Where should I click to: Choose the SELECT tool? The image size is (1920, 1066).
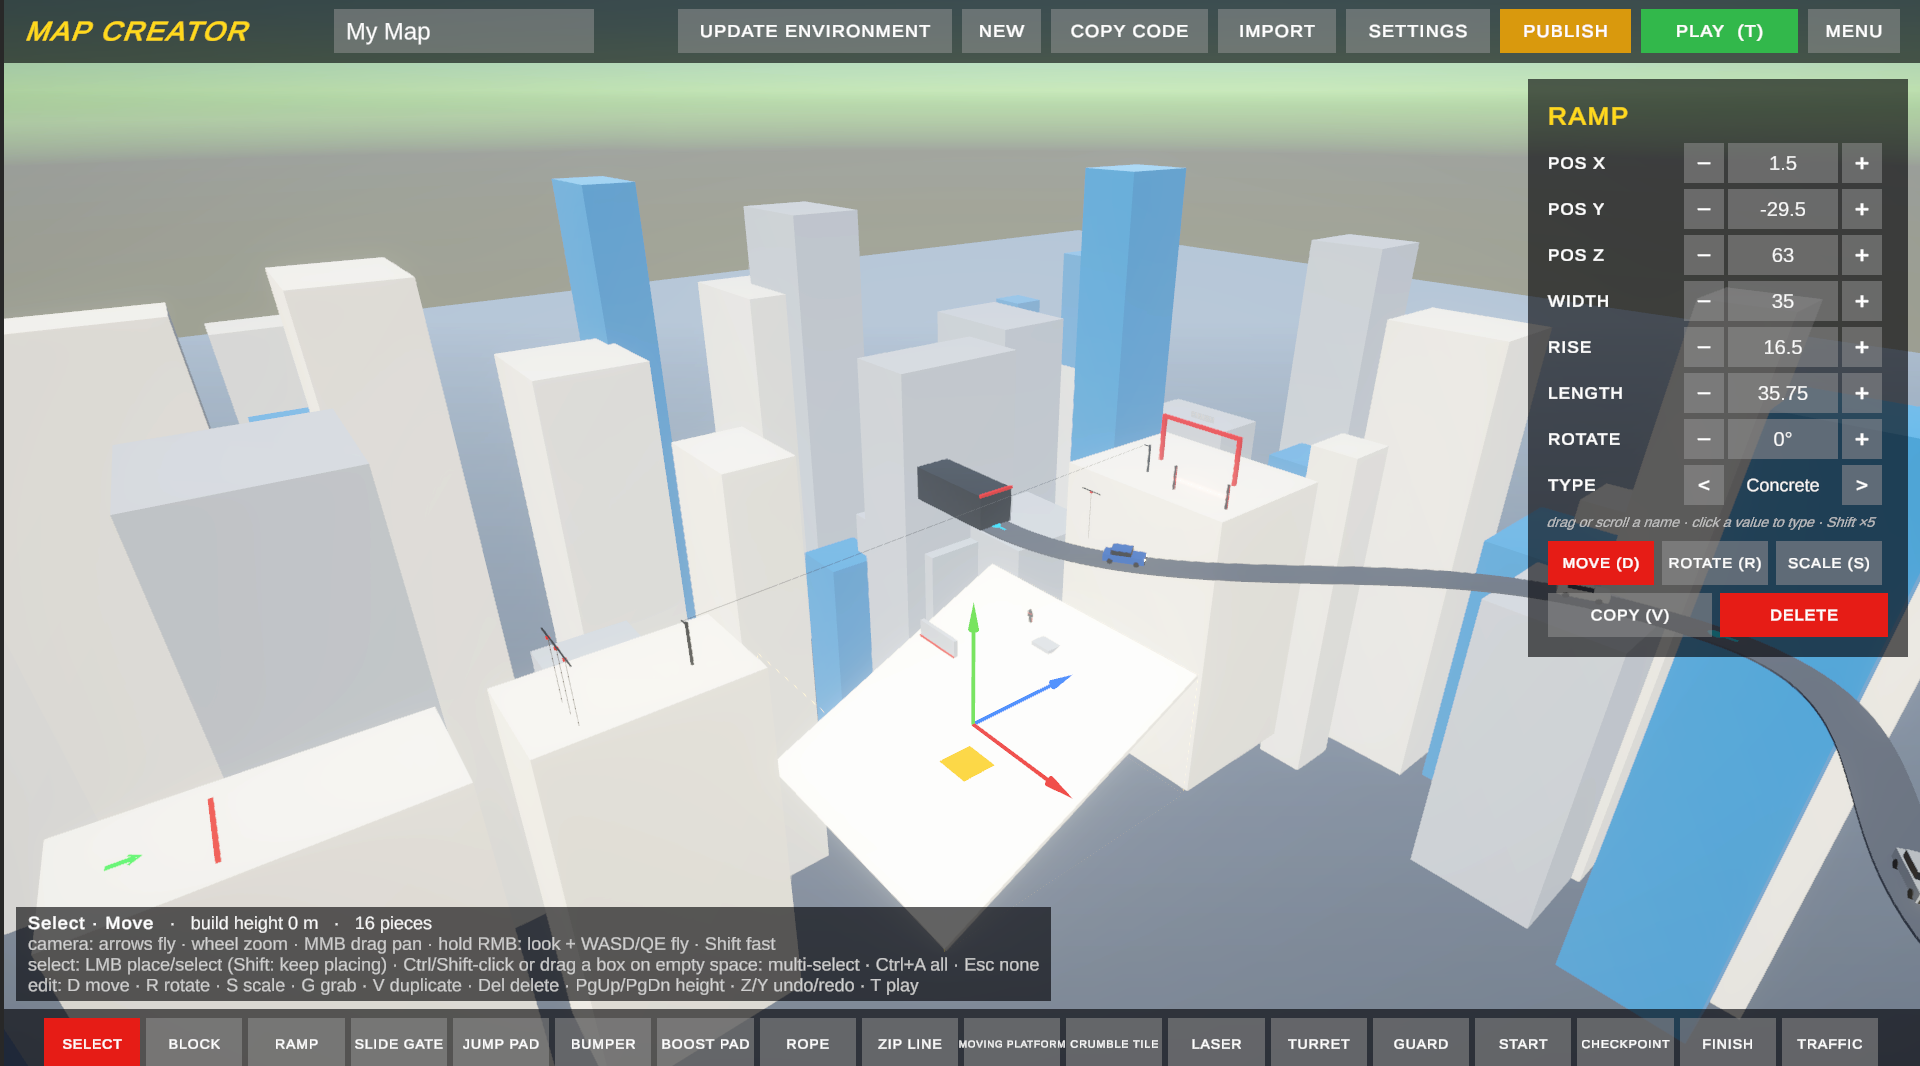pos(92,1043)
